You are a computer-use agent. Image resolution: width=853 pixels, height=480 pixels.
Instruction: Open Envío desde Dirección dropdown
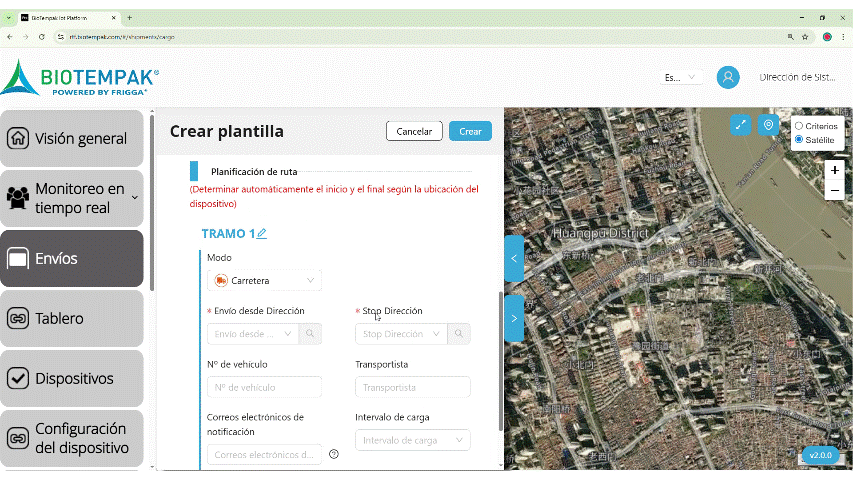coord(253,334)
